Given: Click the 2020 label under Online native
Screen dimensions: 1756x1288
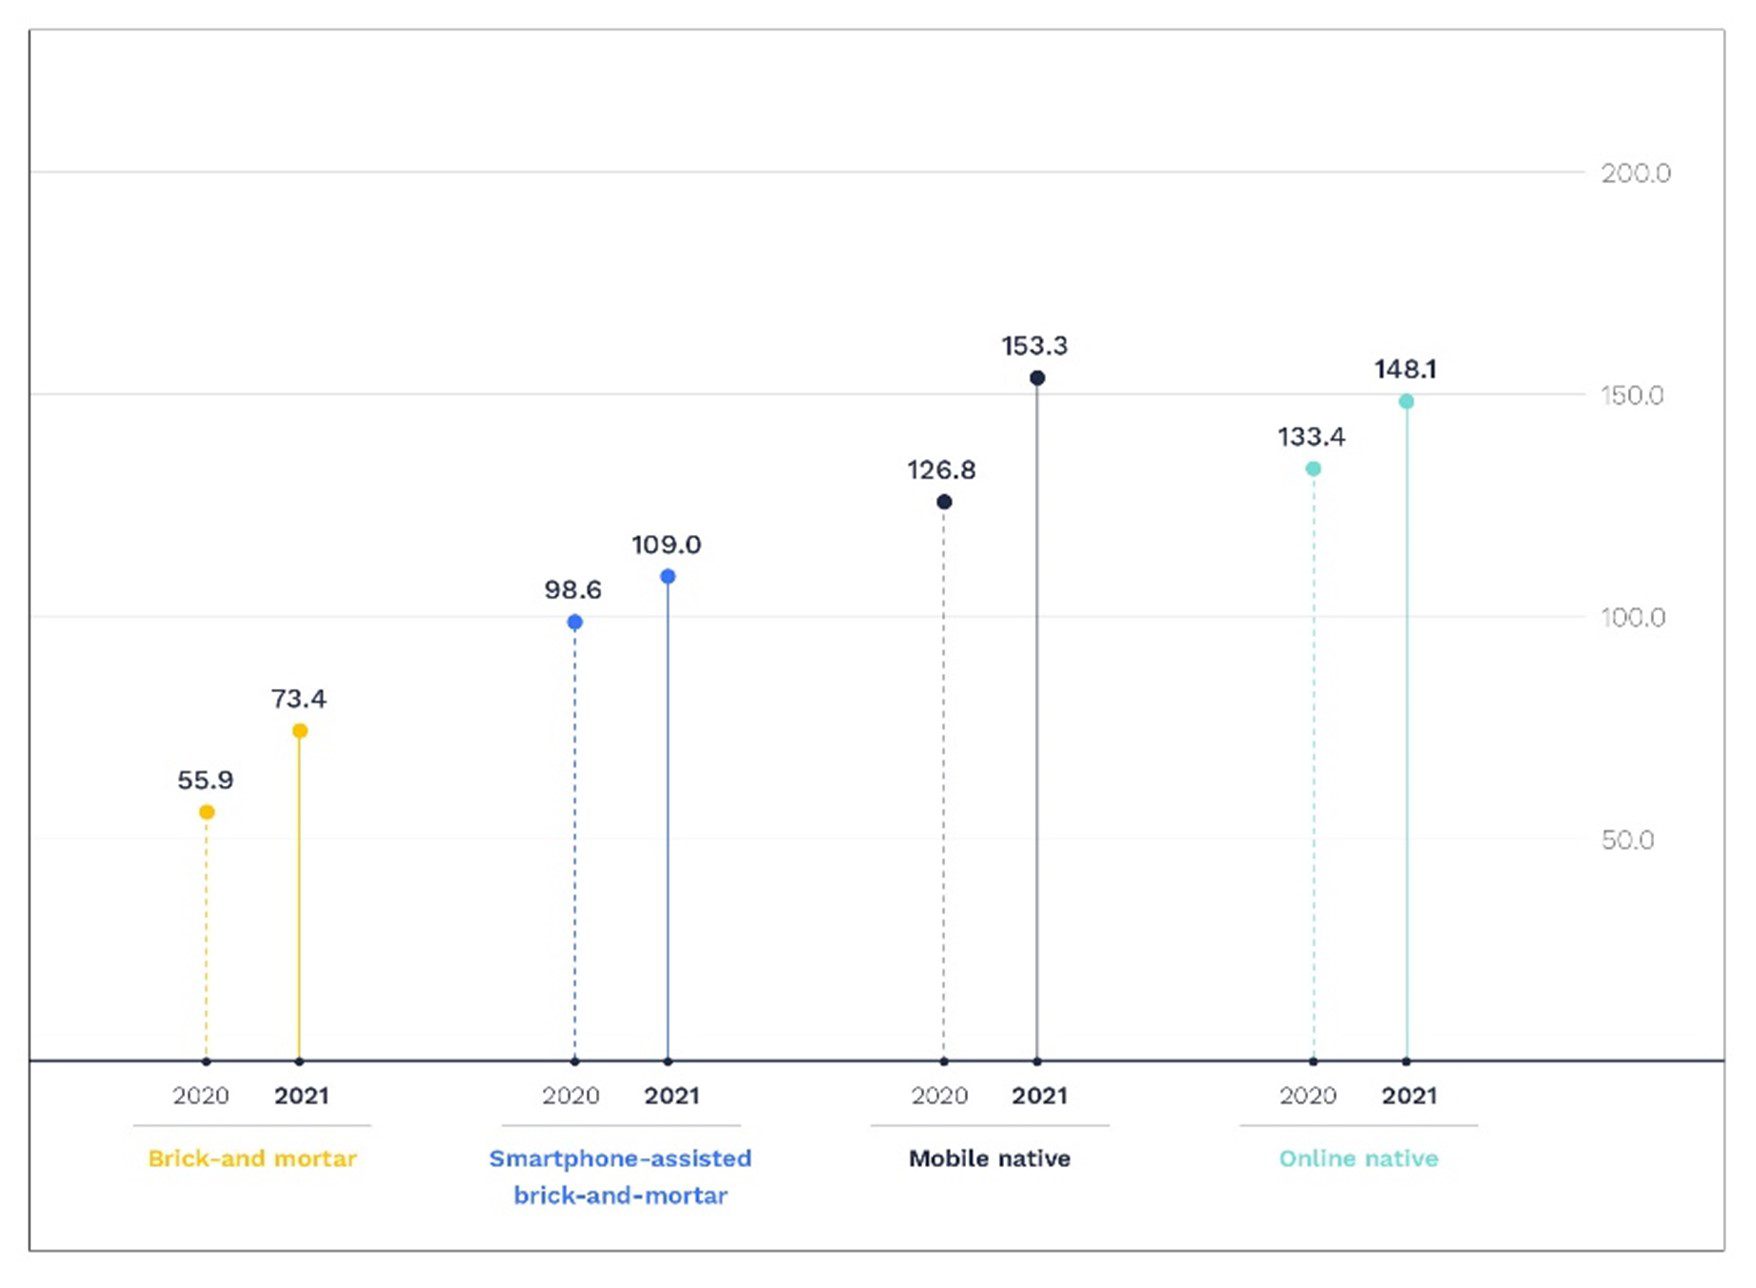Looking at the screenshot, I should (1308, 1095).
